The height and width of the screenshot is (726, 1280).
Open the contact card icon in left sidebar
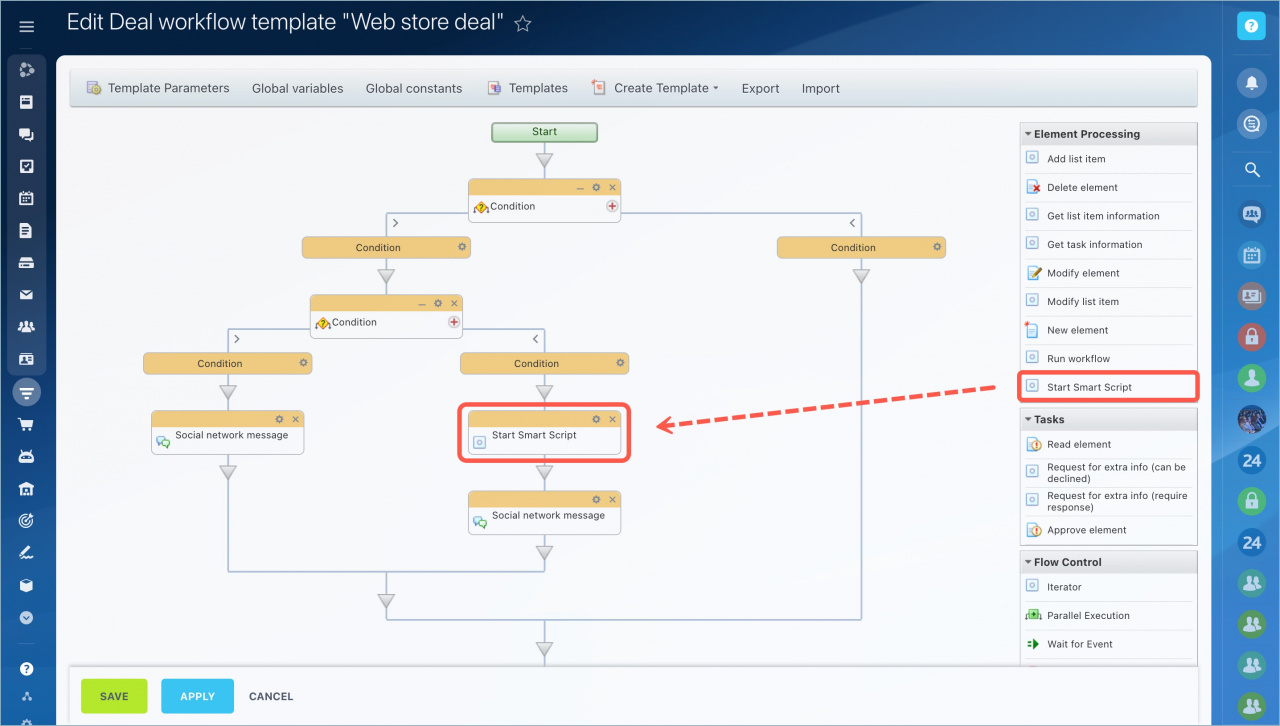[x=27, y=359]
